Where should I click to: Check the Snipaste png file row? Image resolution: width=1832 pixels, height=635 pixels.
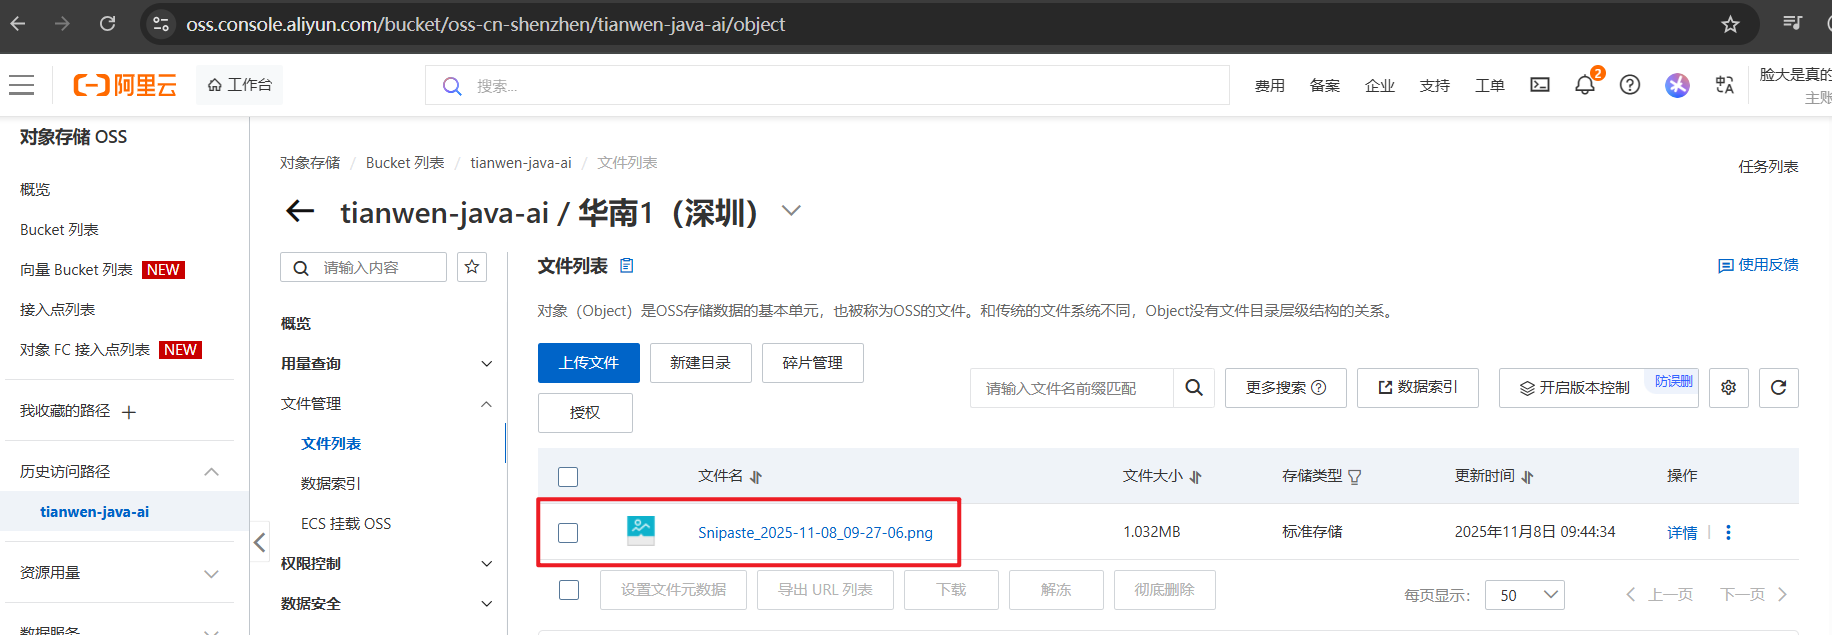point(568,533)
